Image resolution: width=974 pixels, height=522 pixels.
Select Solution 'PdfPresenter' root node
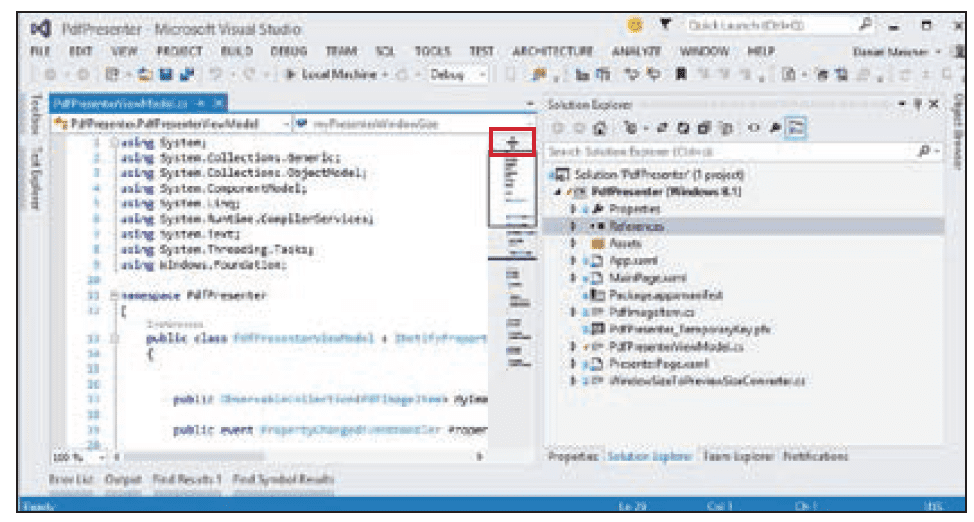tap(658, 175)
